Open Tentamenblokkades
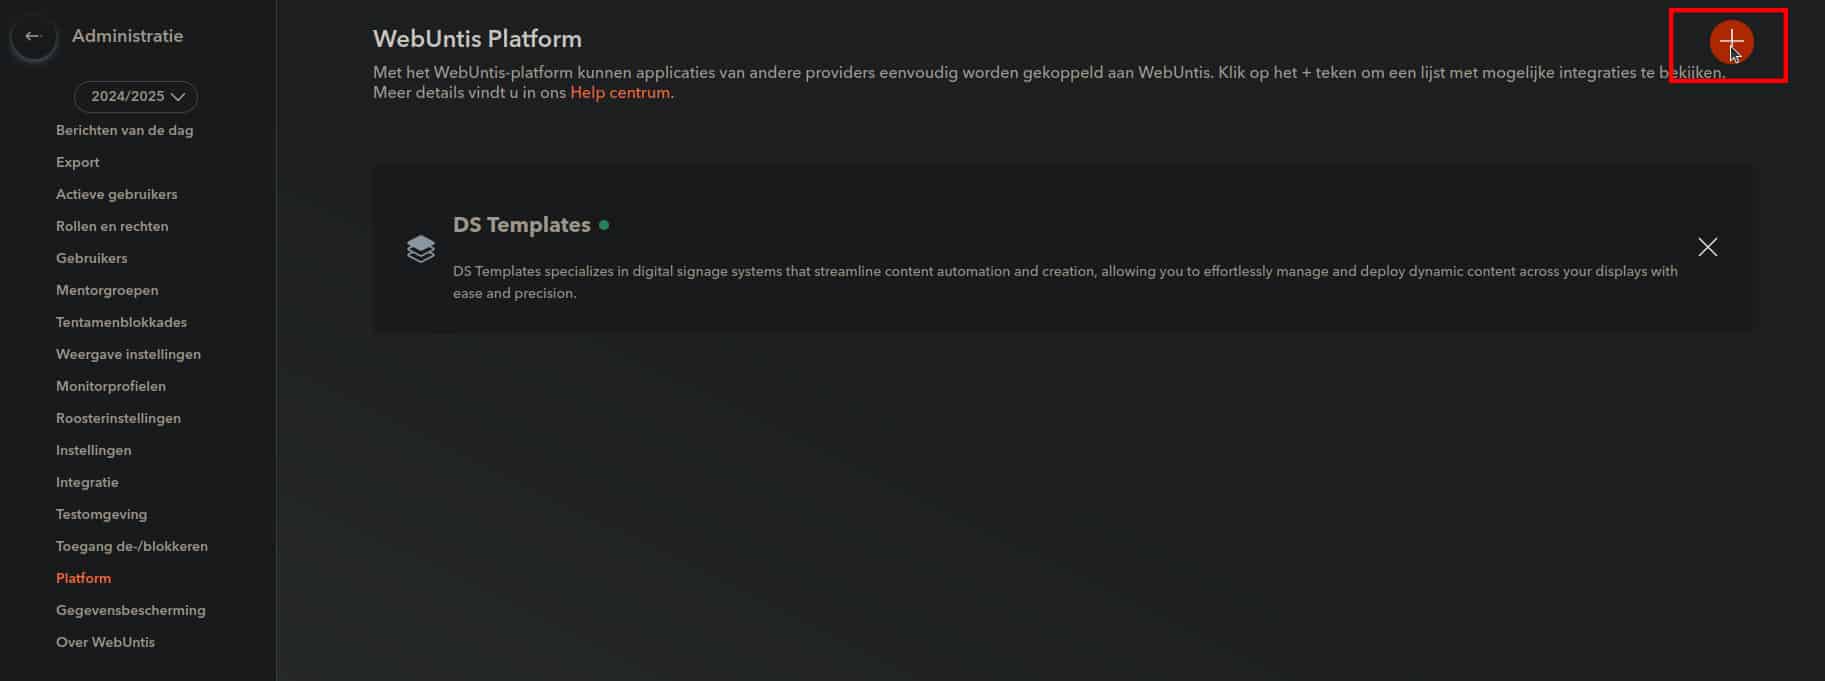1825x681 pixels. [x=122, y=322]
